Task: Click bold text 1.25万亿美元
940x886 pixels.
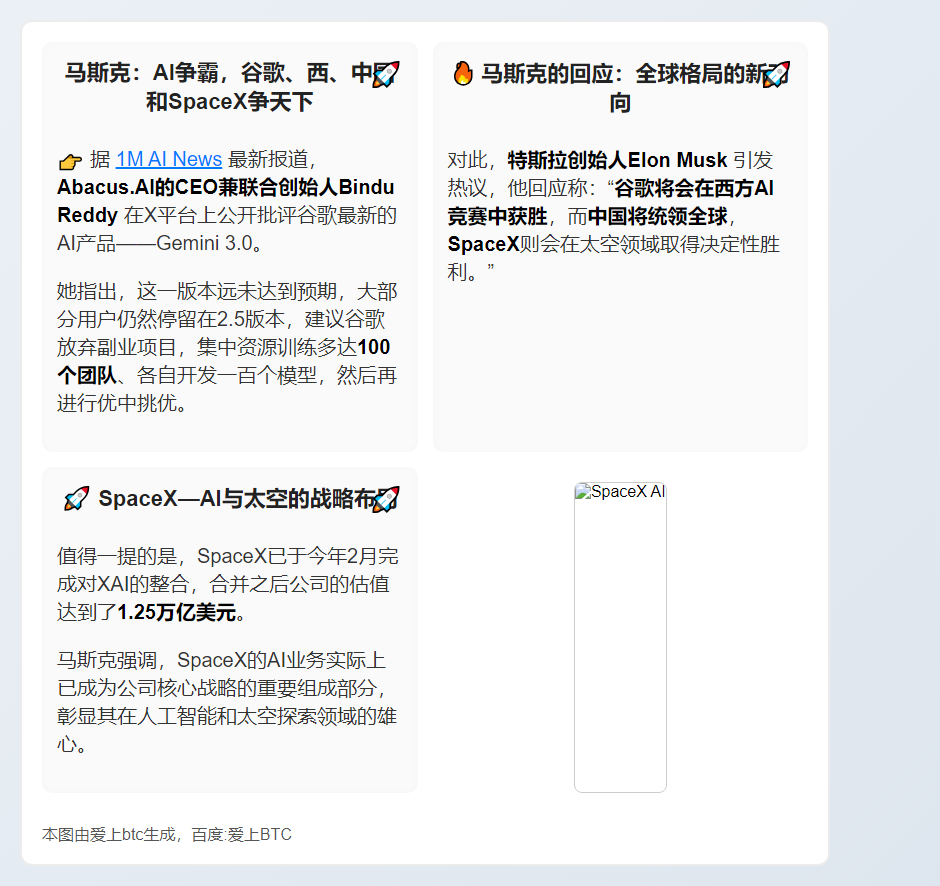Action: [177, 613]
